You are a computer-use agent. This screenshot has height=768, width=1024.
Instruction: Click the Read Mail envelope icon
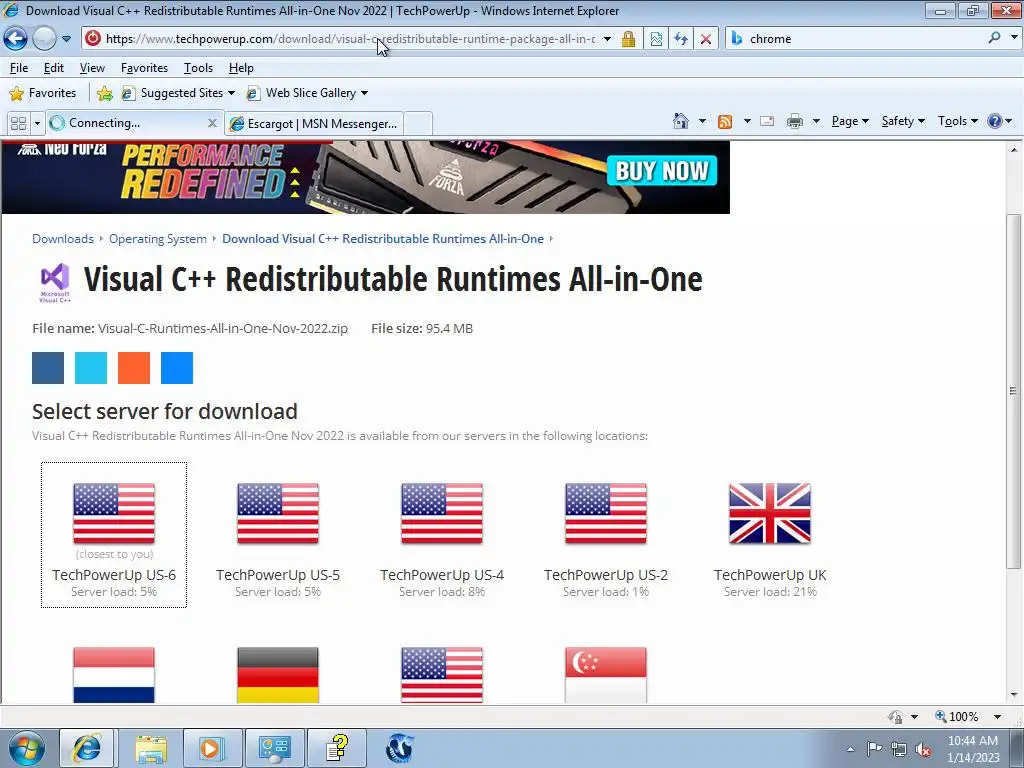point(767,121)
